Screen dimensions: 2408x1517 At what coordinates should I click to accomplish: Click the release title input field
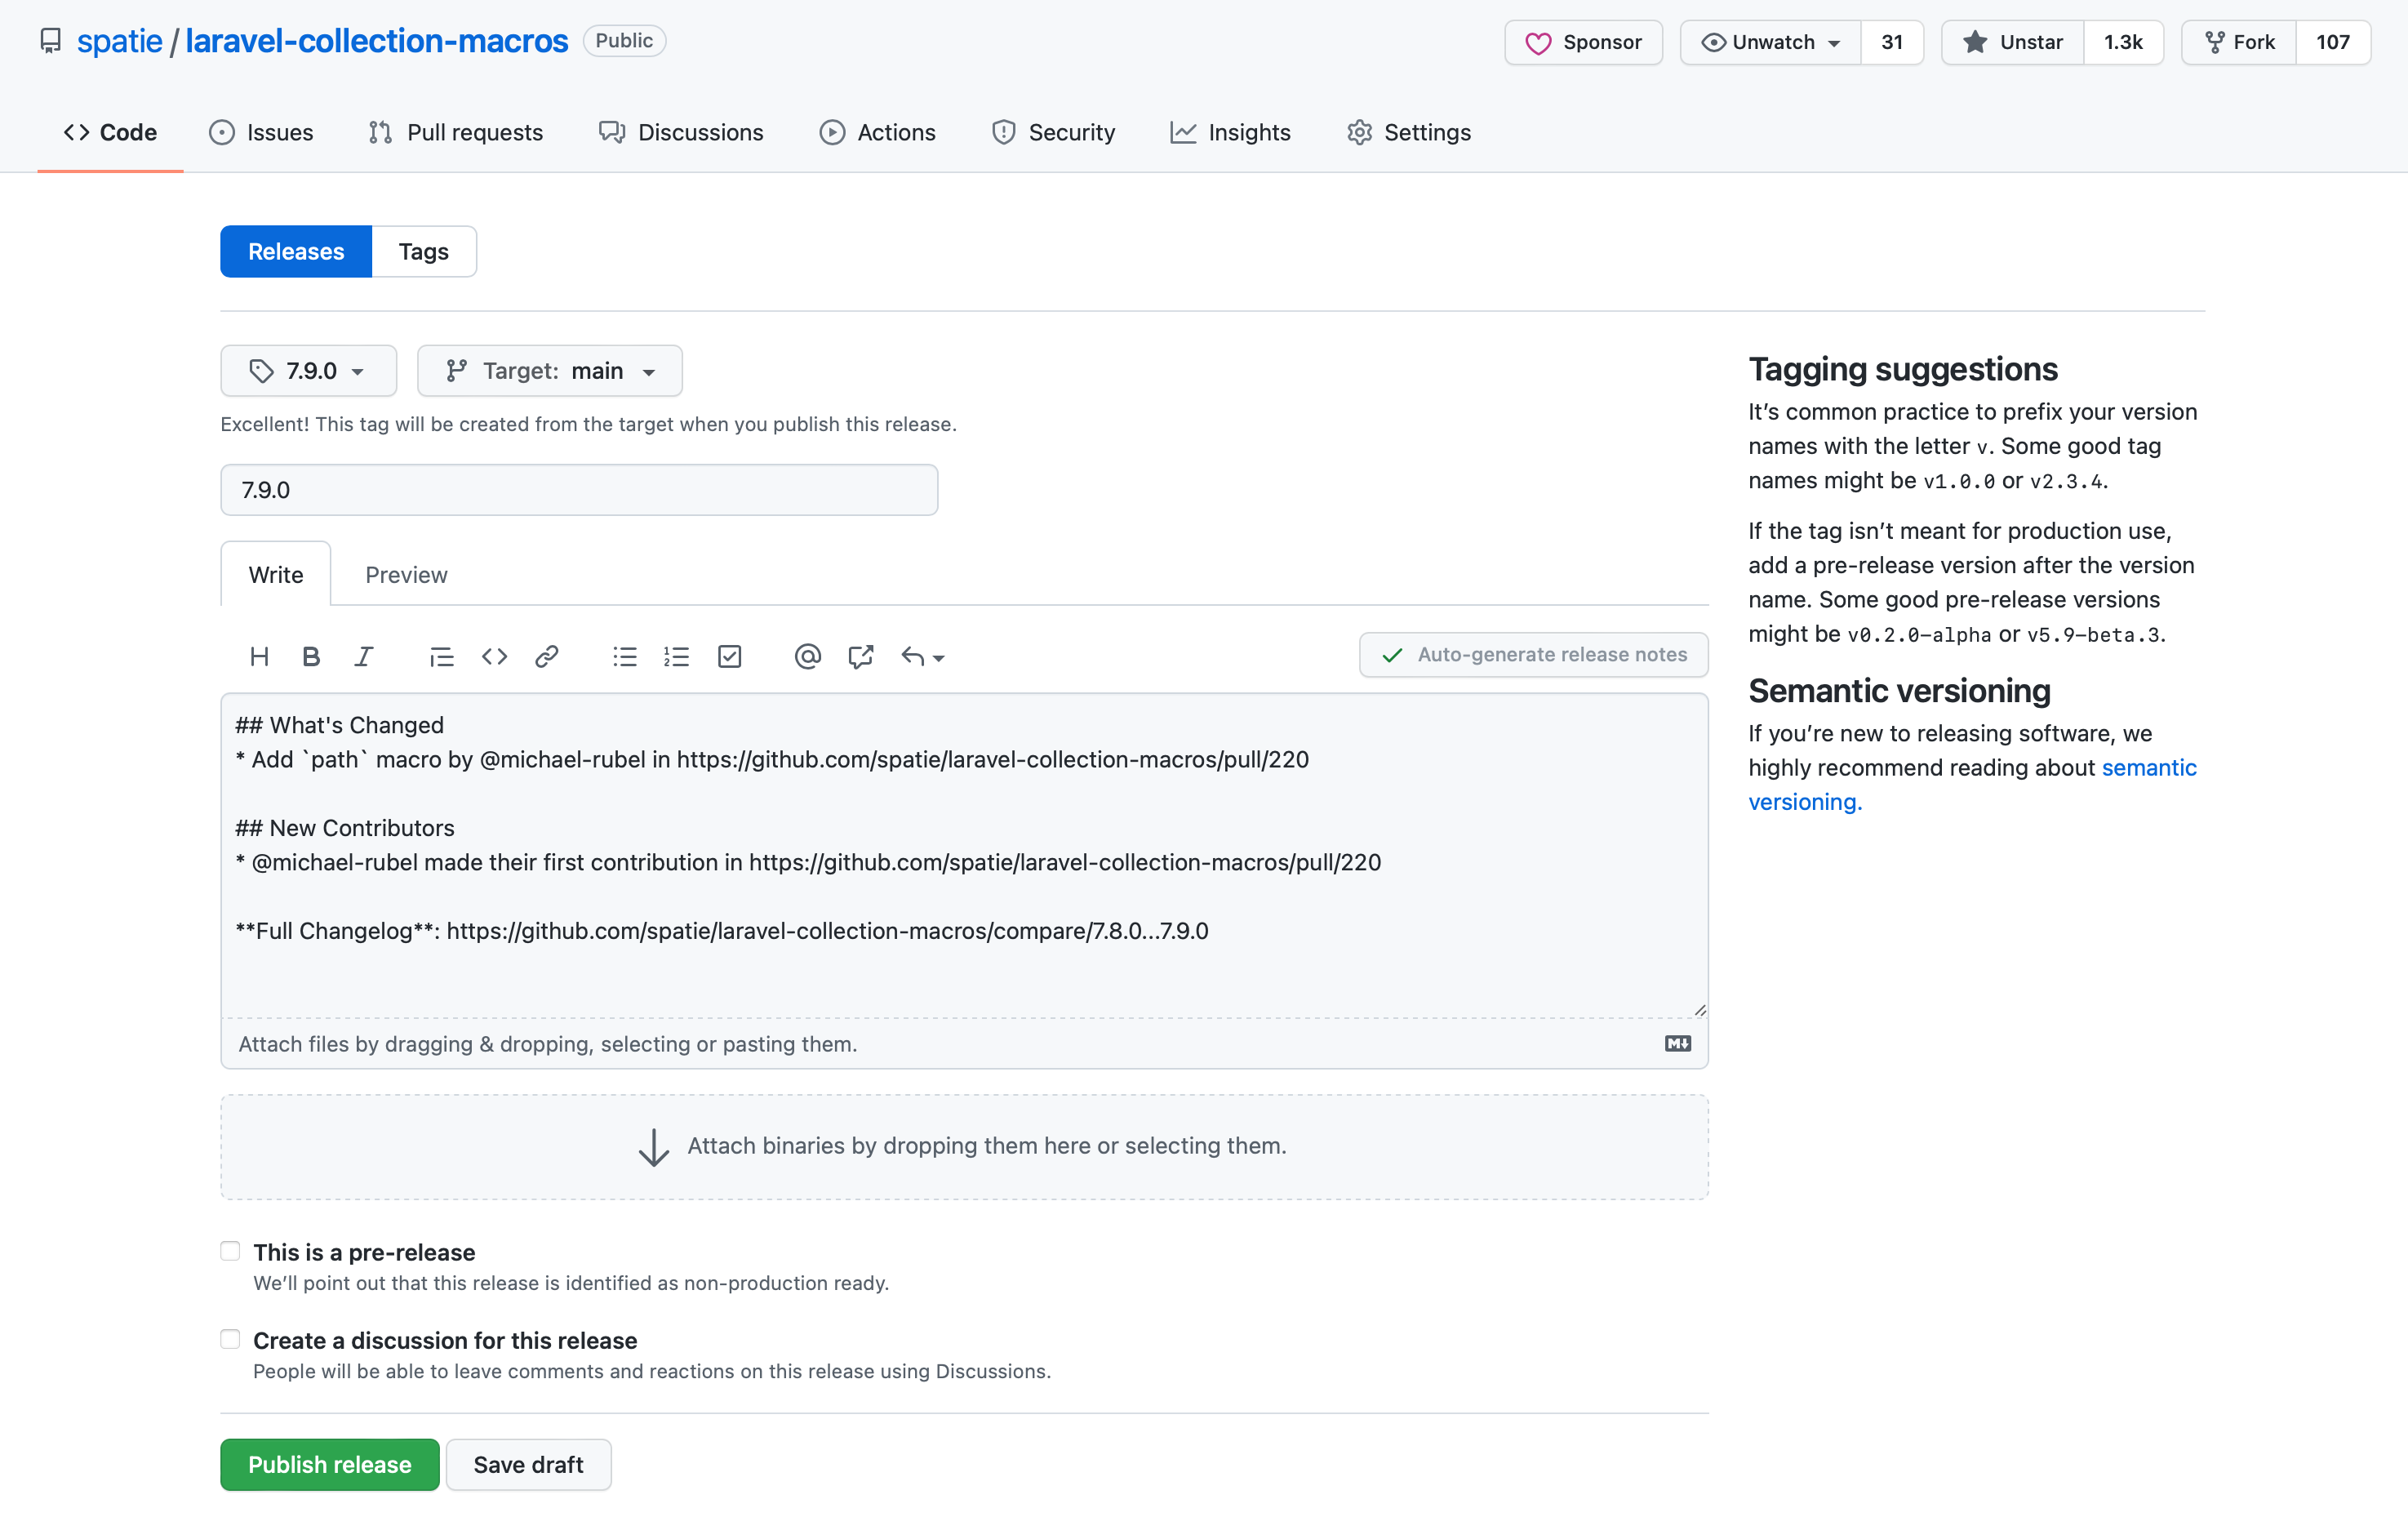click(x=580, y=489)
